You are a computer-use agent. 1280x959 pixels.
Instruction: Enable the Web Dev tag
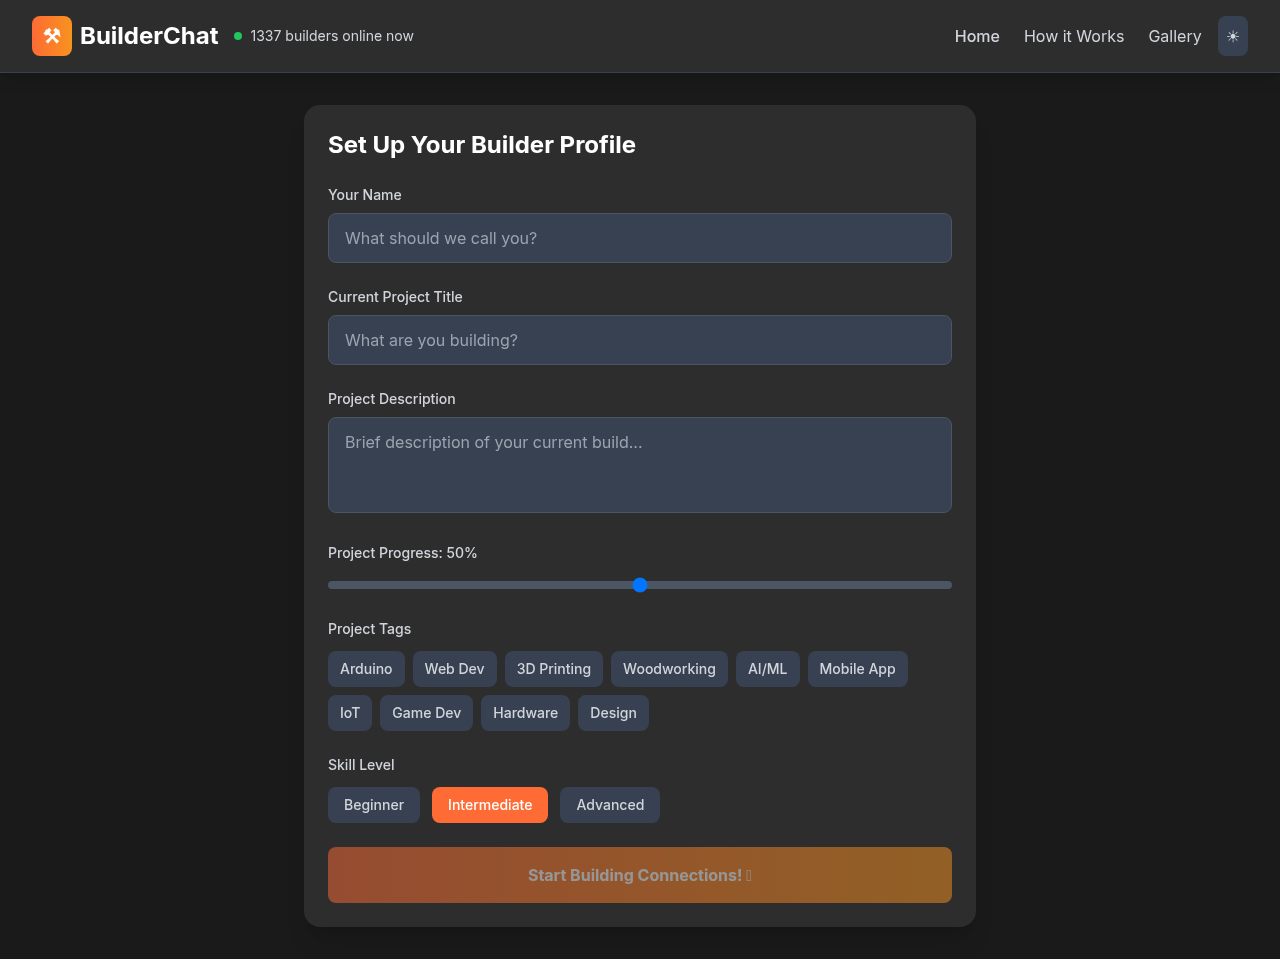(455, 668)
